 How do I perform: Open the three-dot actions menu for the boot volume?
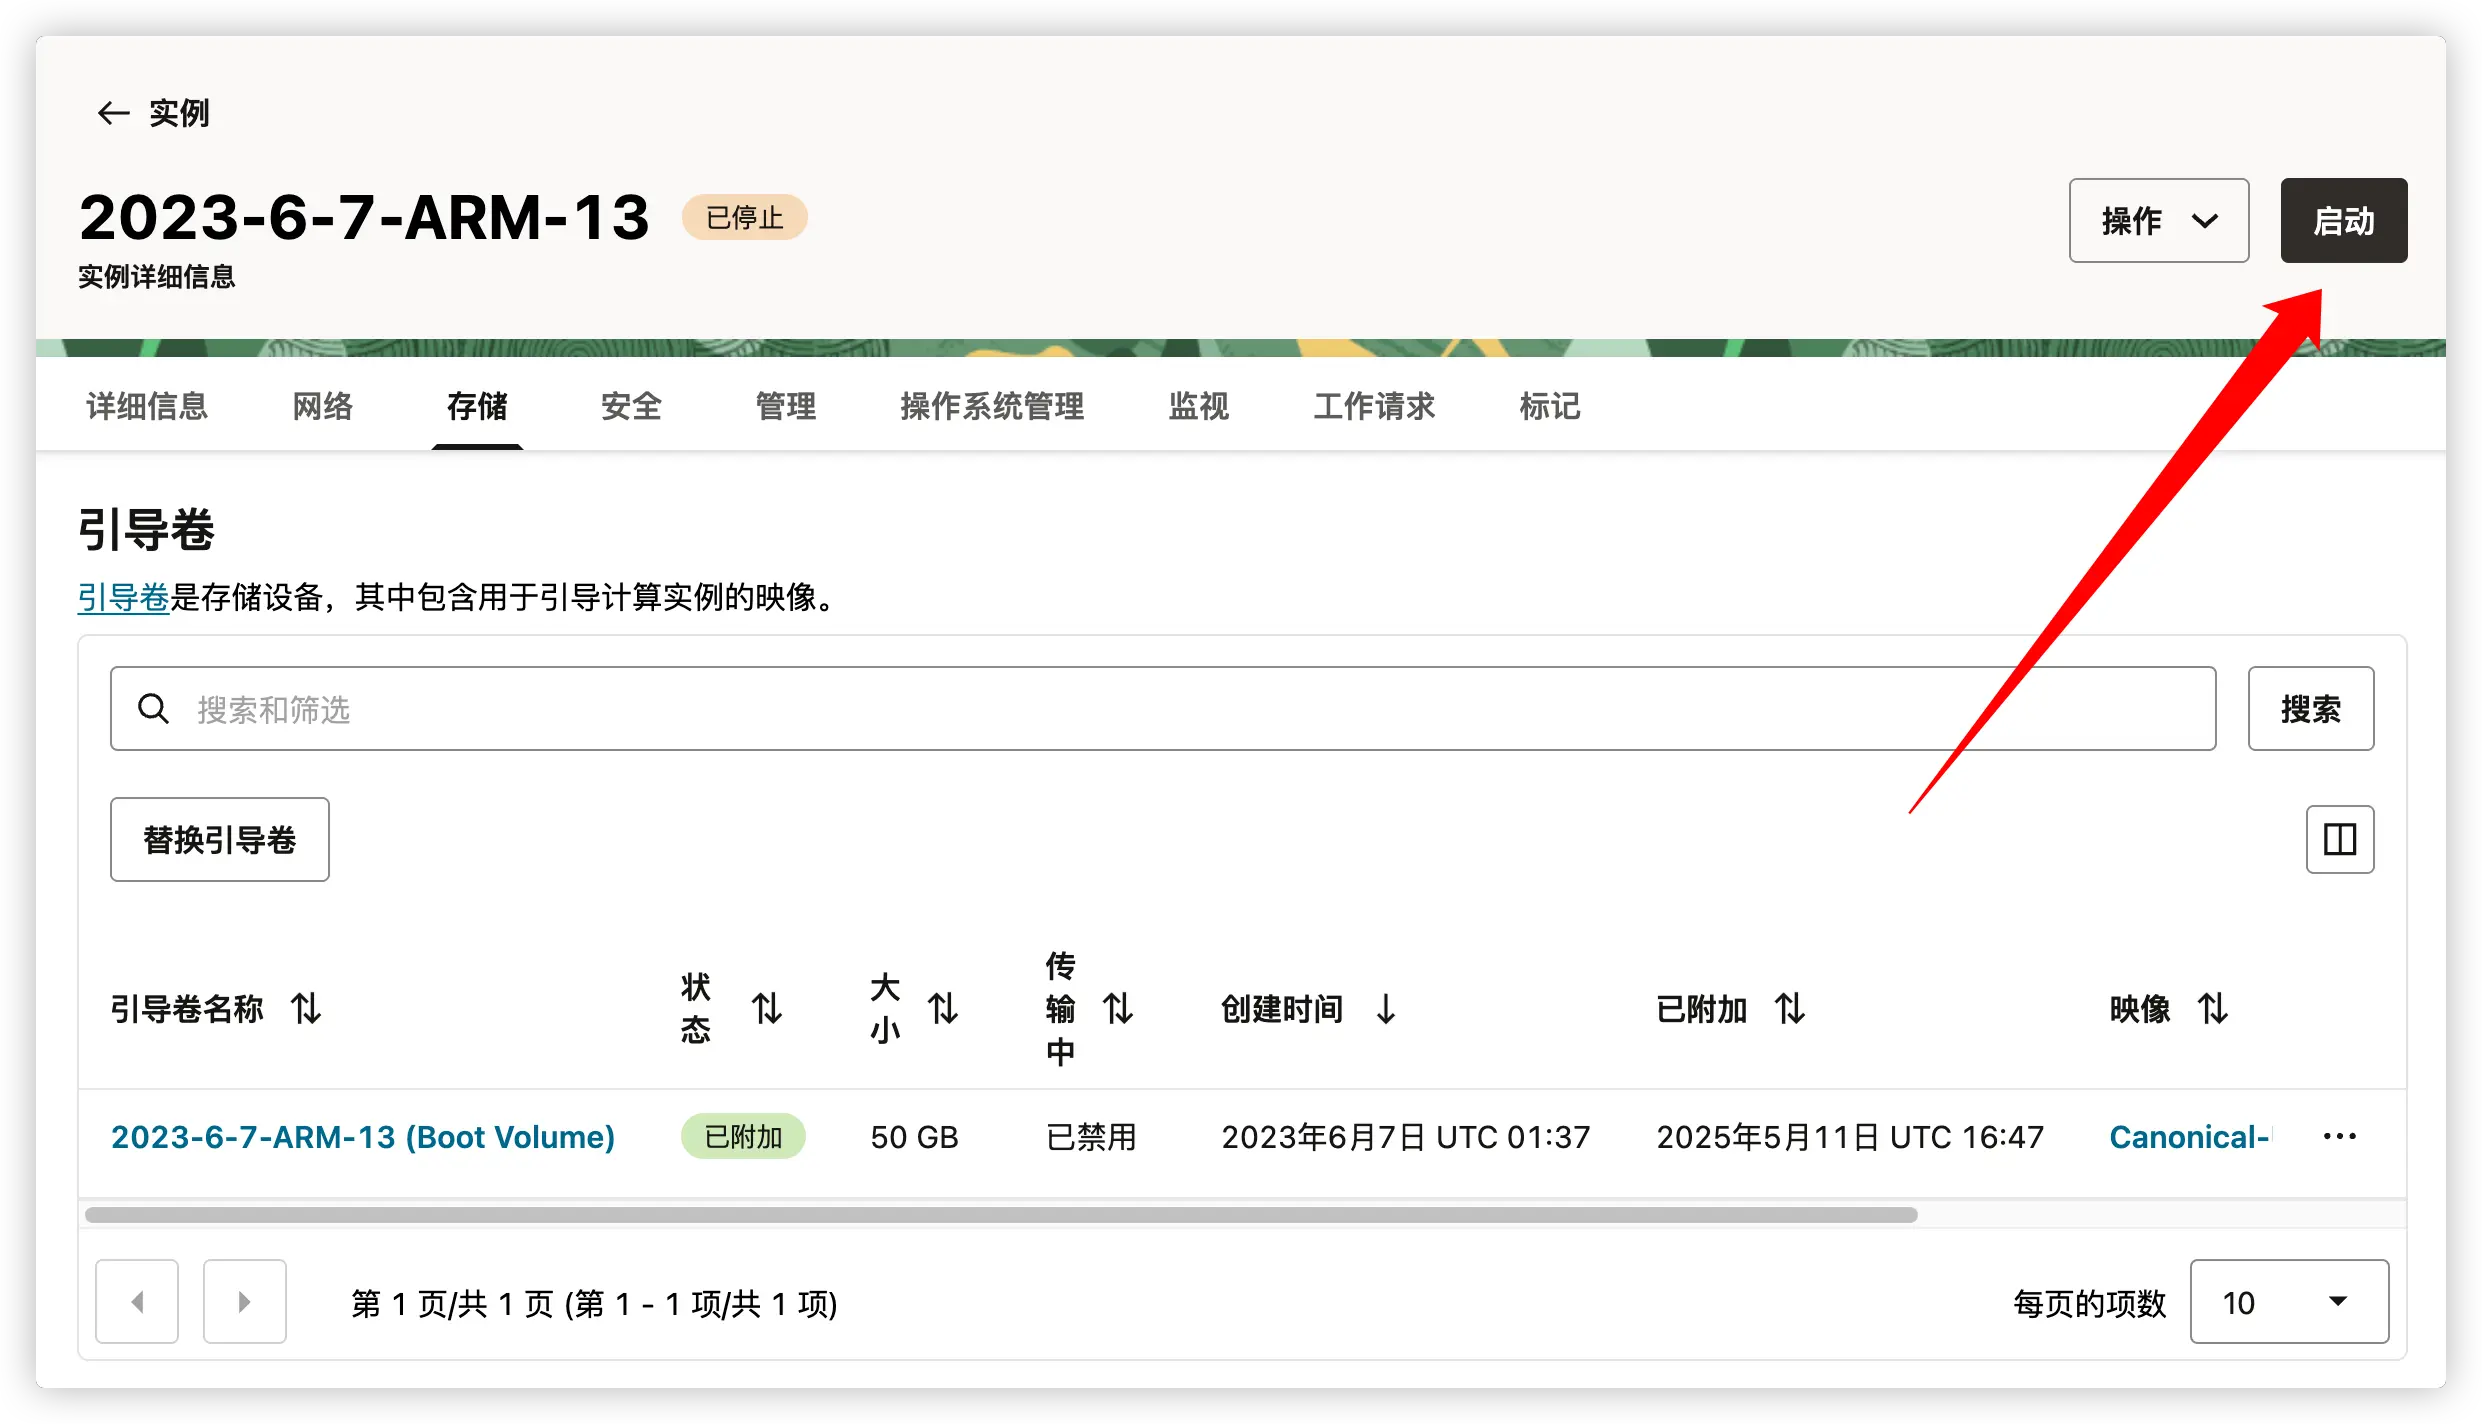click(x=2339, y=1136)
